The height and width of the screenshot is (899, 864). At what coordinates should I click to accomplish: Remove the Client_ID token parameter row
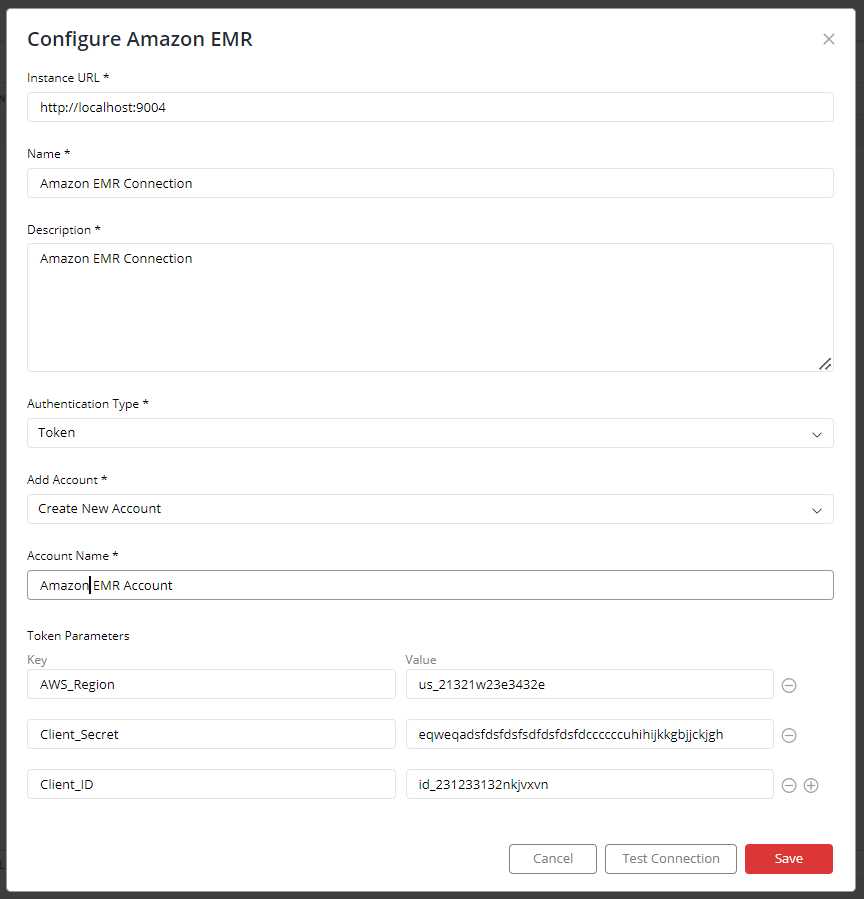point(789,785)
